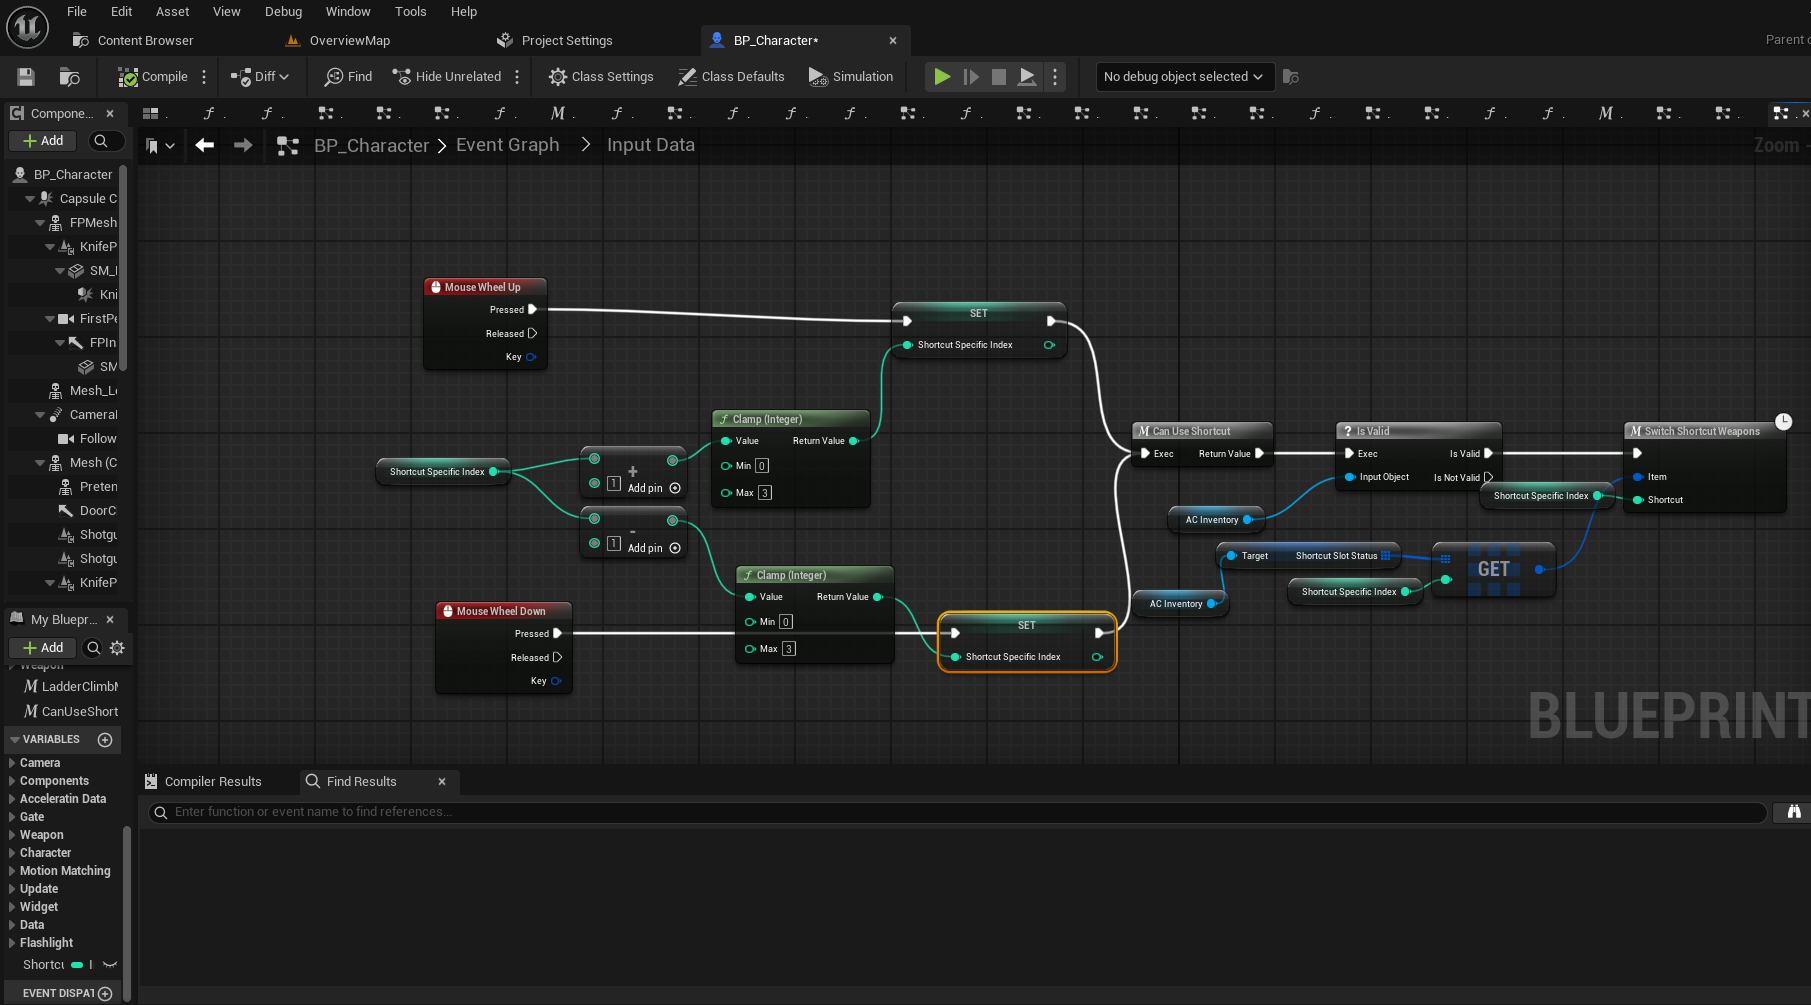
Task: Toggle the Simulation mode button
Action: click(851, 77)
